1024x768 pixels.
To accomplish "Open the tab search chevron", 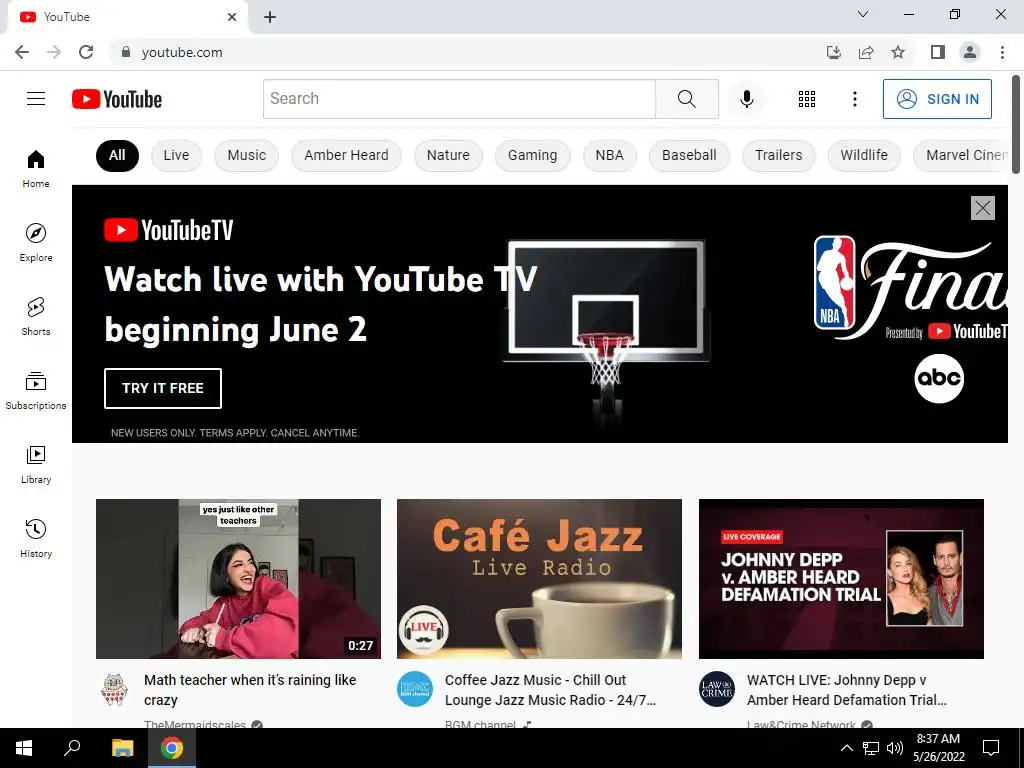I will click(863, 14).
